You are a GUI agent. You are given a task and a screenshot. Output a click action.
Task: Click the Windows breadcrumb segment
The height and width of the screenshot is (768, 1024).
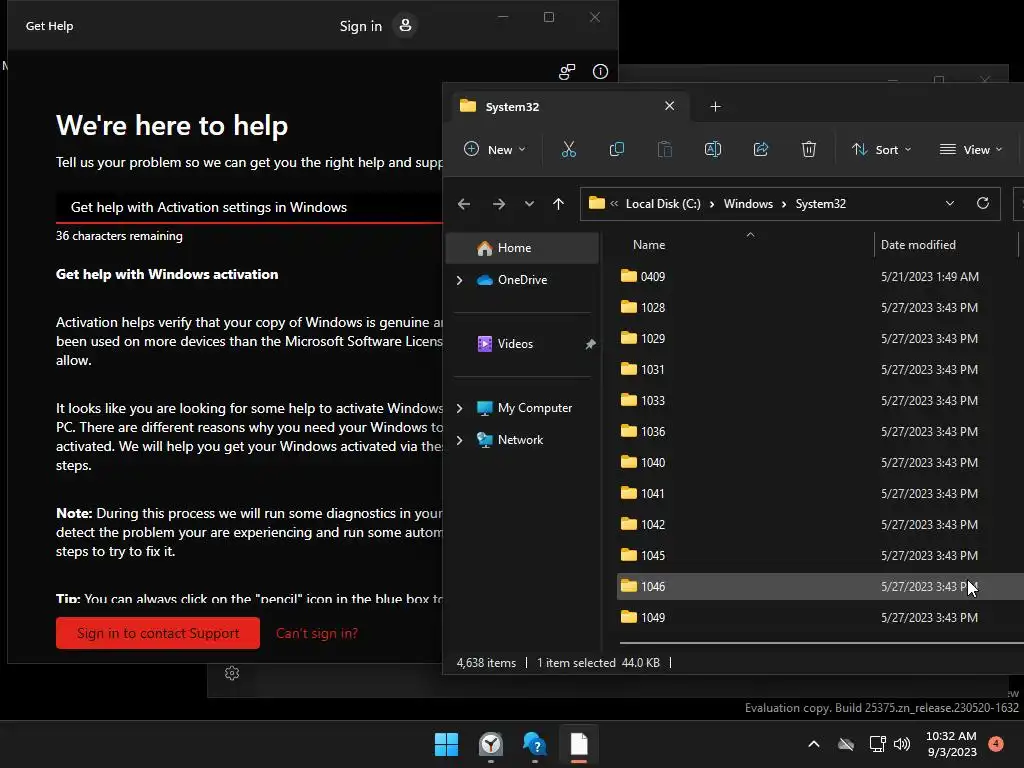pos(748,204)
